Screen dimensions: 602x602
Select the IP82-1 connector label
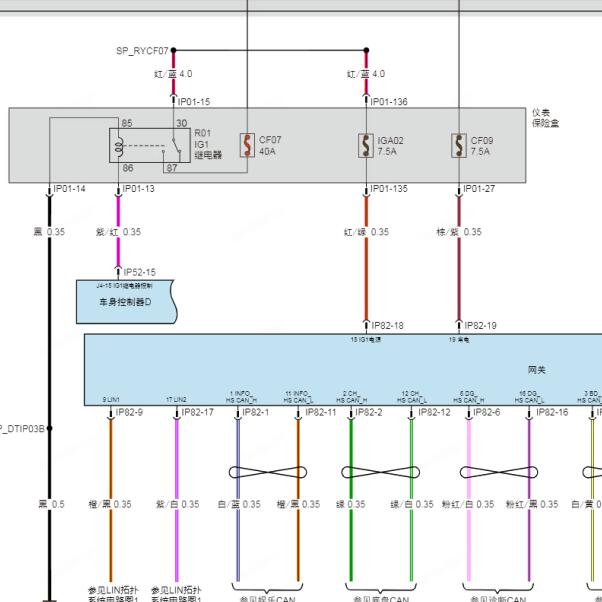[256, 412]
